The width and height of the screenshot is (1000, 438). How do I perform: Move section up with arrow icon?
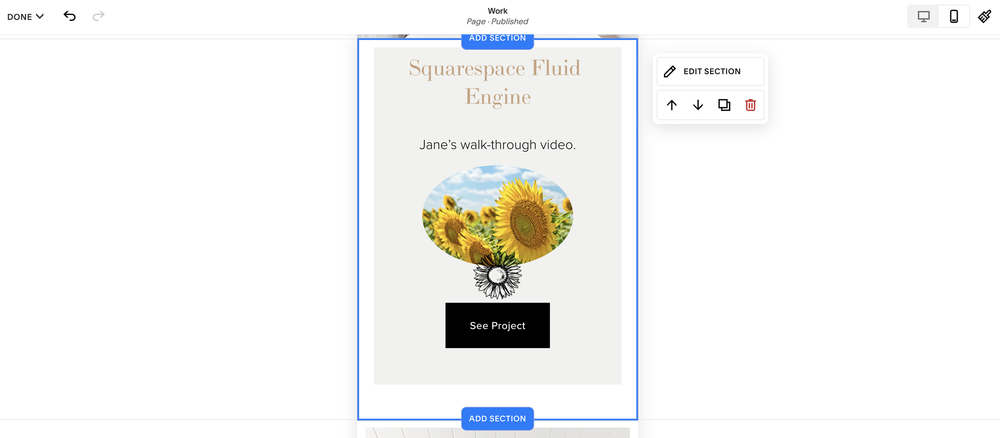point(672,105)
